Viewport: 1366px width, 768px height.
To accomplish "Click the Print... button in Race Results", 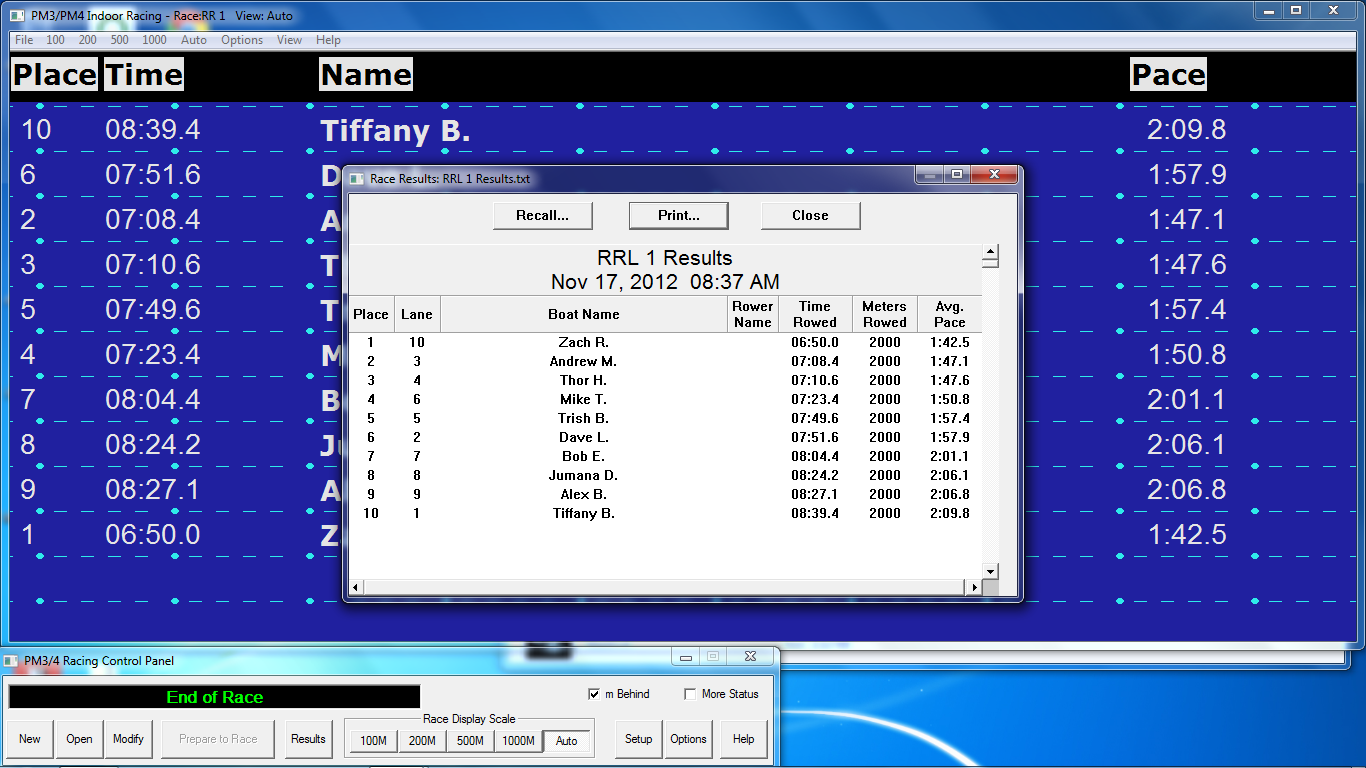I will 678,215.
